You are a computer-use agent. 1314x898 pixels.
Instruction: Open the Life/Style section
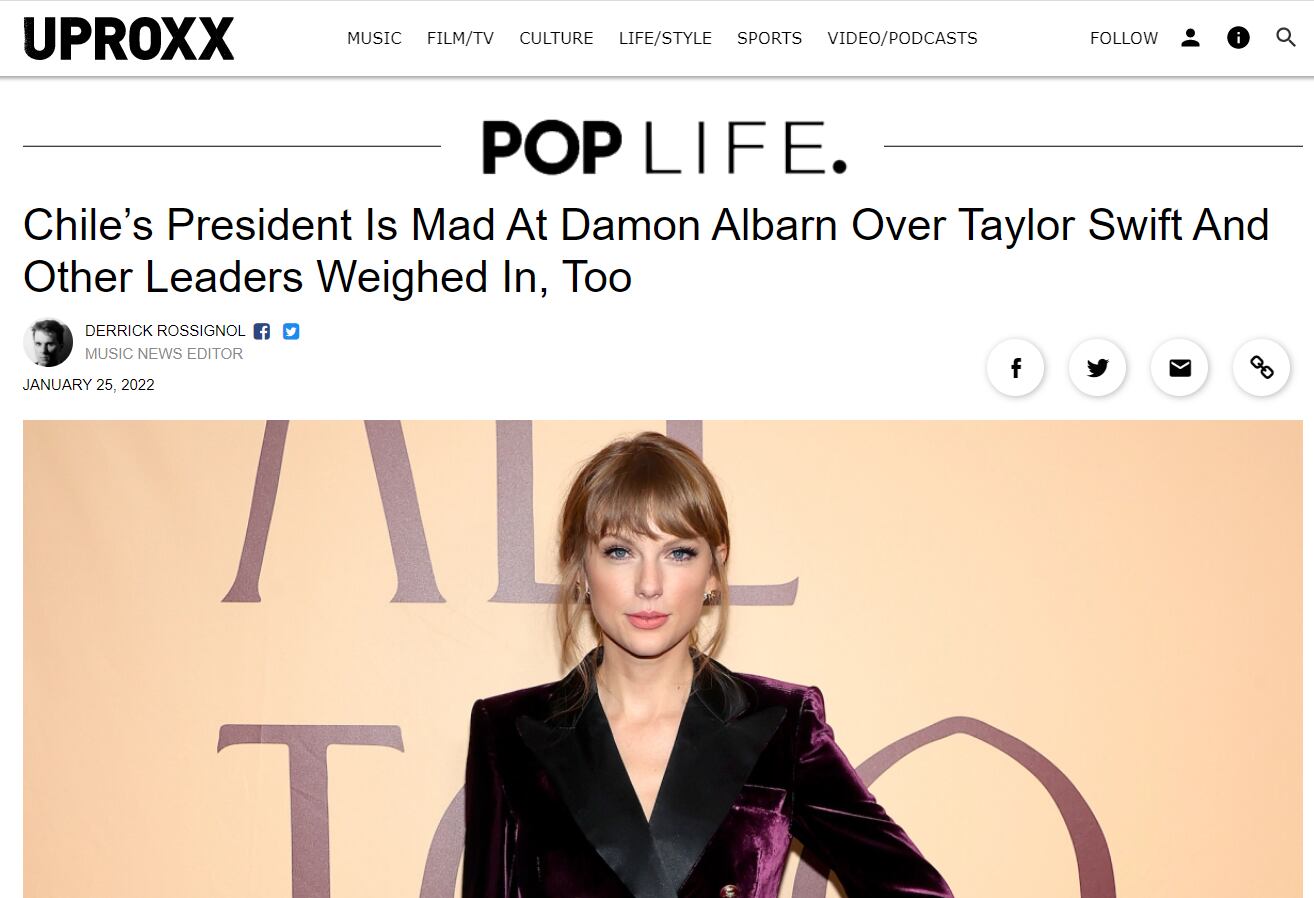pos(665,38)
